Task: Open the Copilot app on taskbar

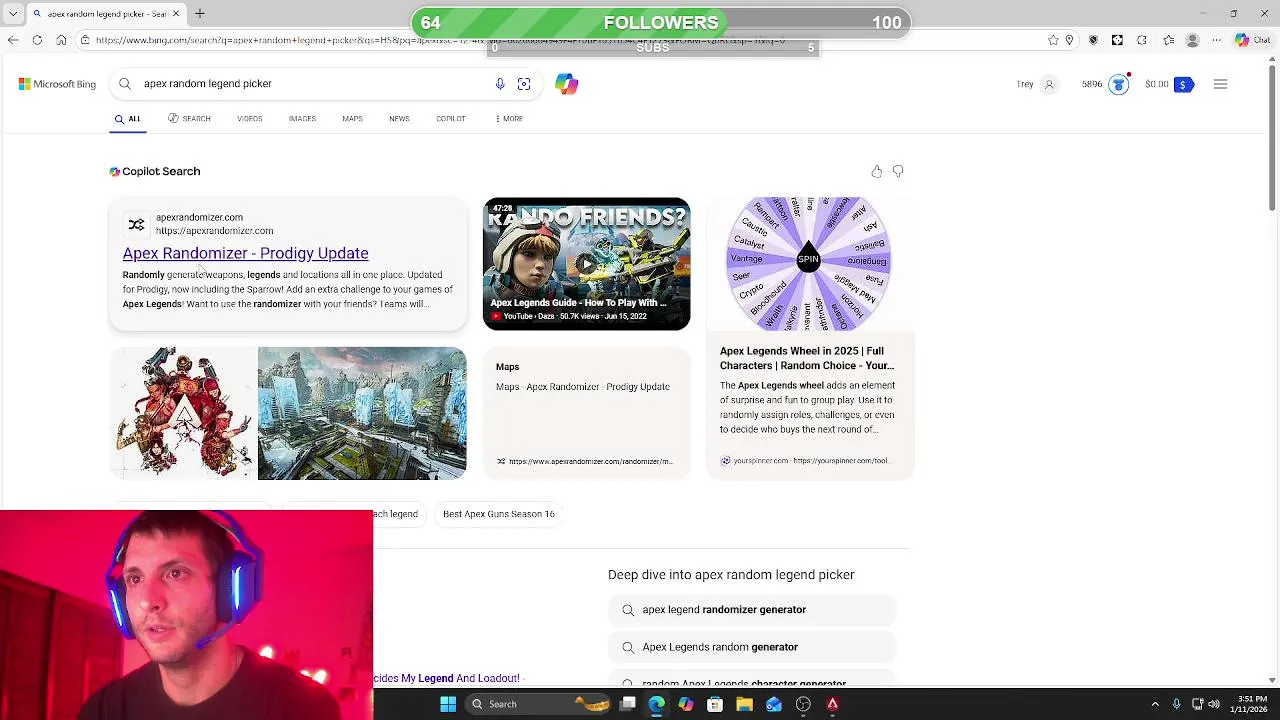Action: [x=686, y=704]
